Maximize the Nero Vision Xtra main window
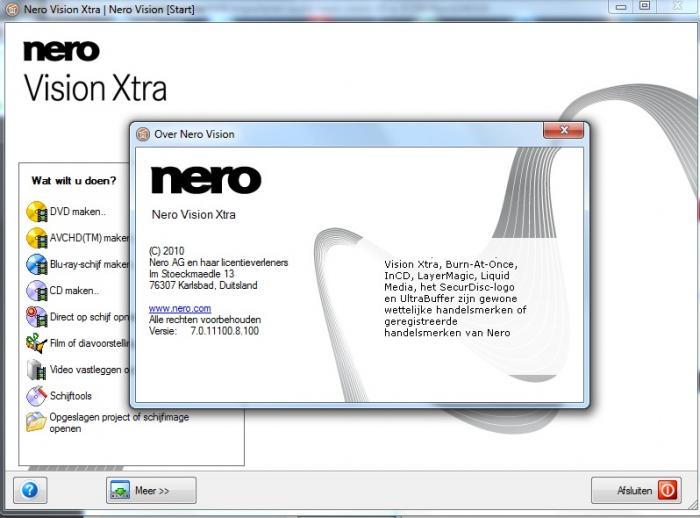The height and width of the screenshot is (518, 700). (645, 6)
